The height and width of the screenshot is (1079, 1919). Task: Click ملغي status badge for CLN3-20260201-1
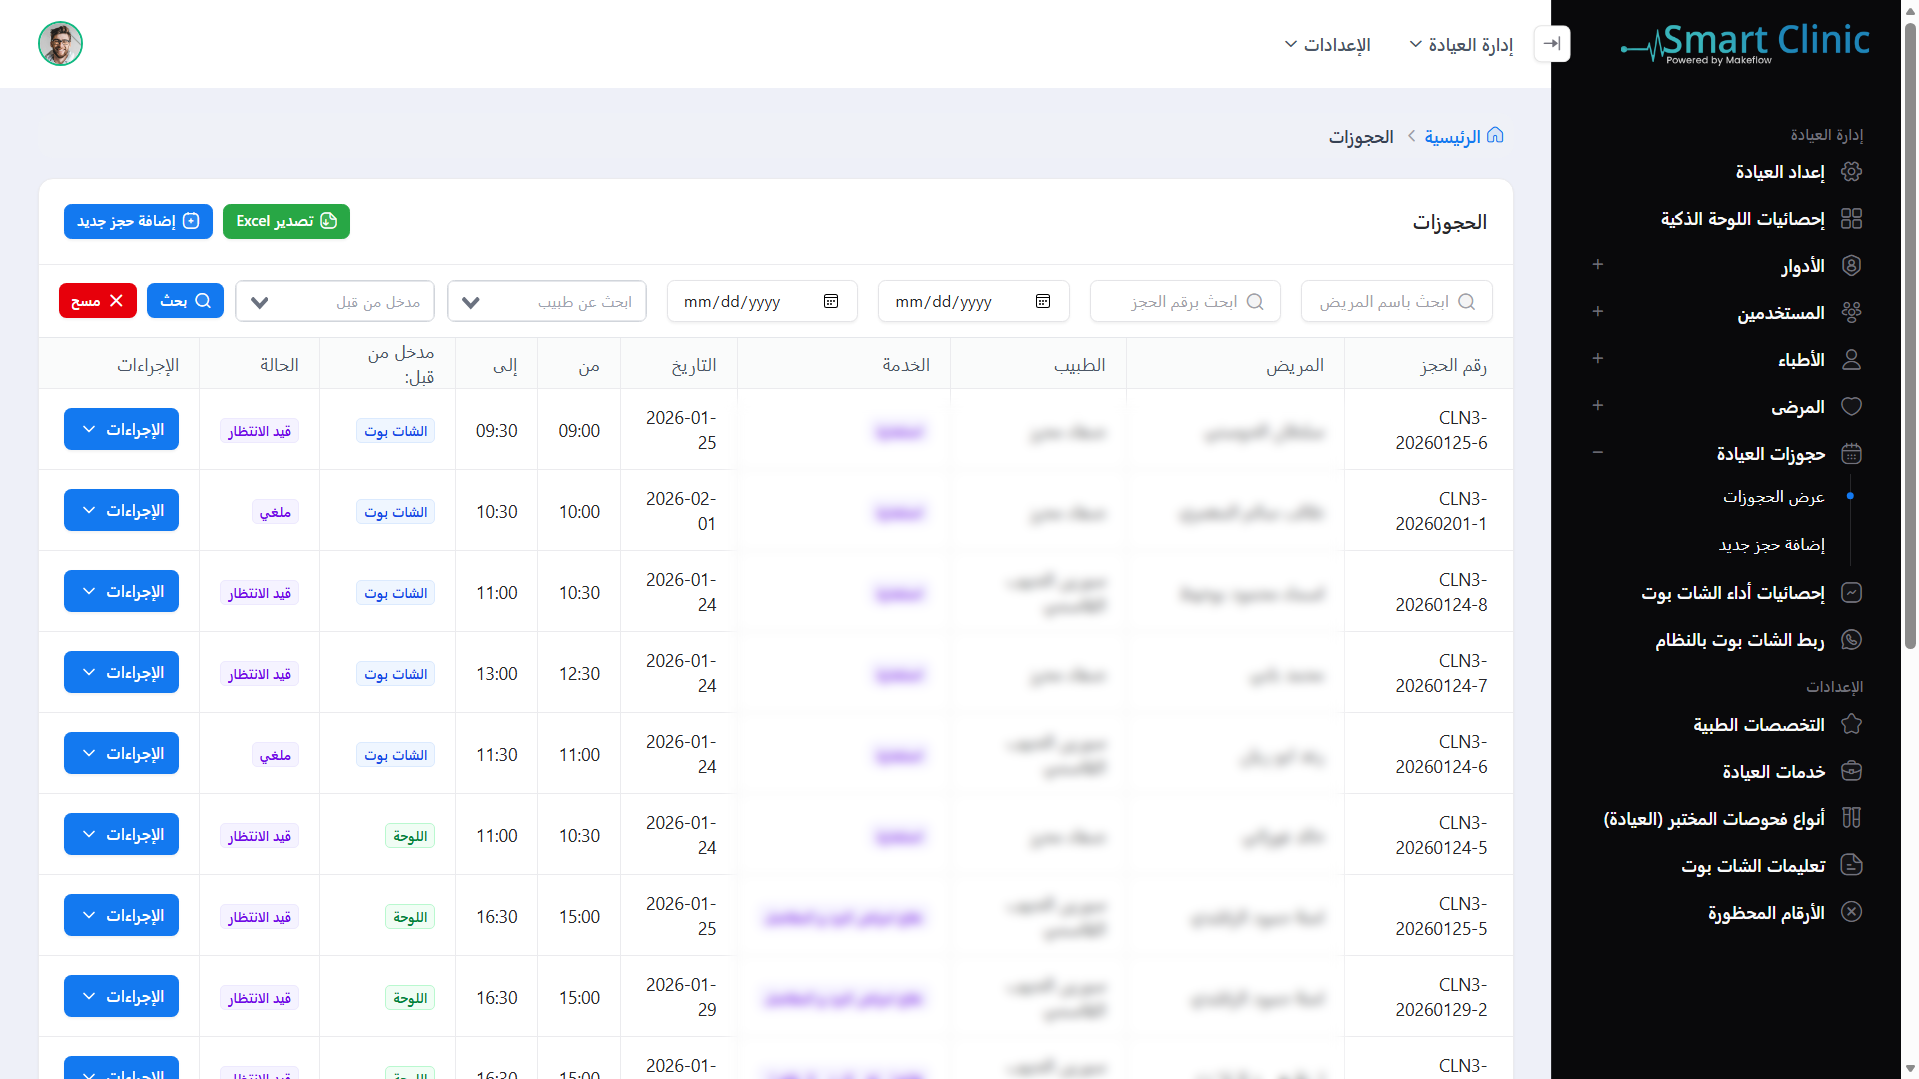click(x=275, y=512)
